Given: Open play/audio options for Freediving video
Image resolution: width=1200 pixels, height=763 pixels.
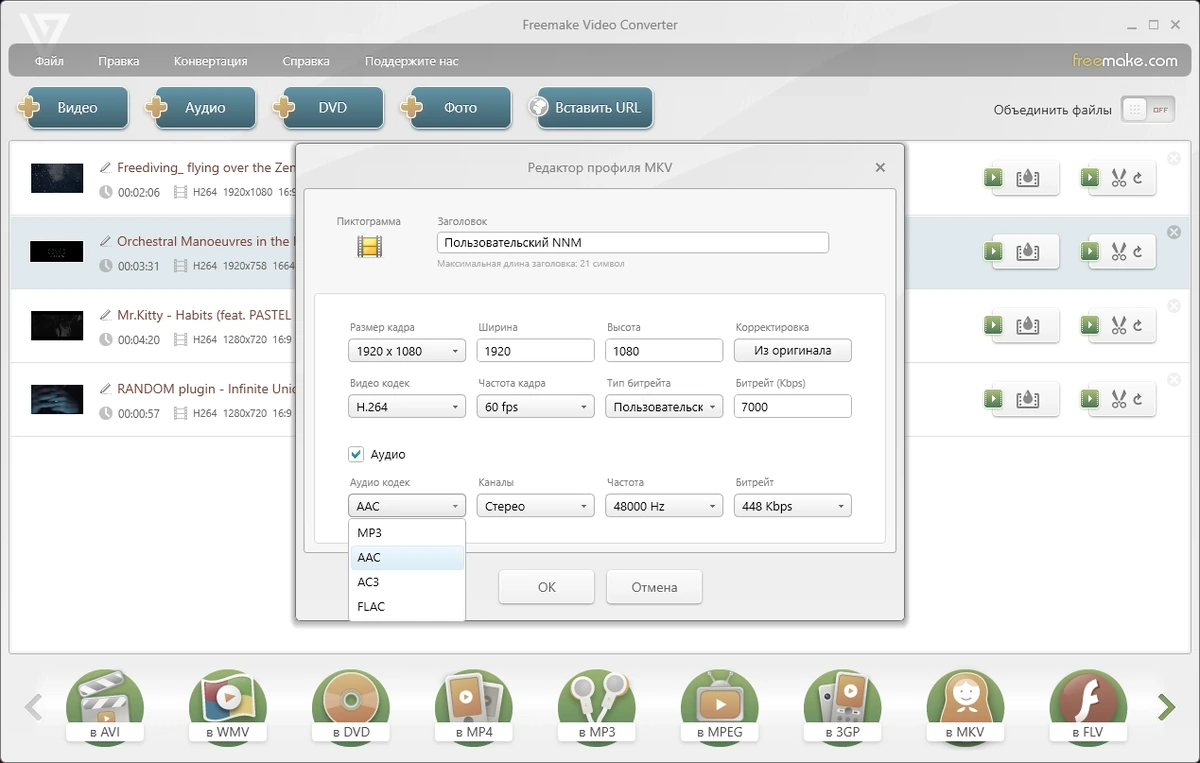Looking at the screenshot, I should pyautogui.click(x=1020, y=178).
